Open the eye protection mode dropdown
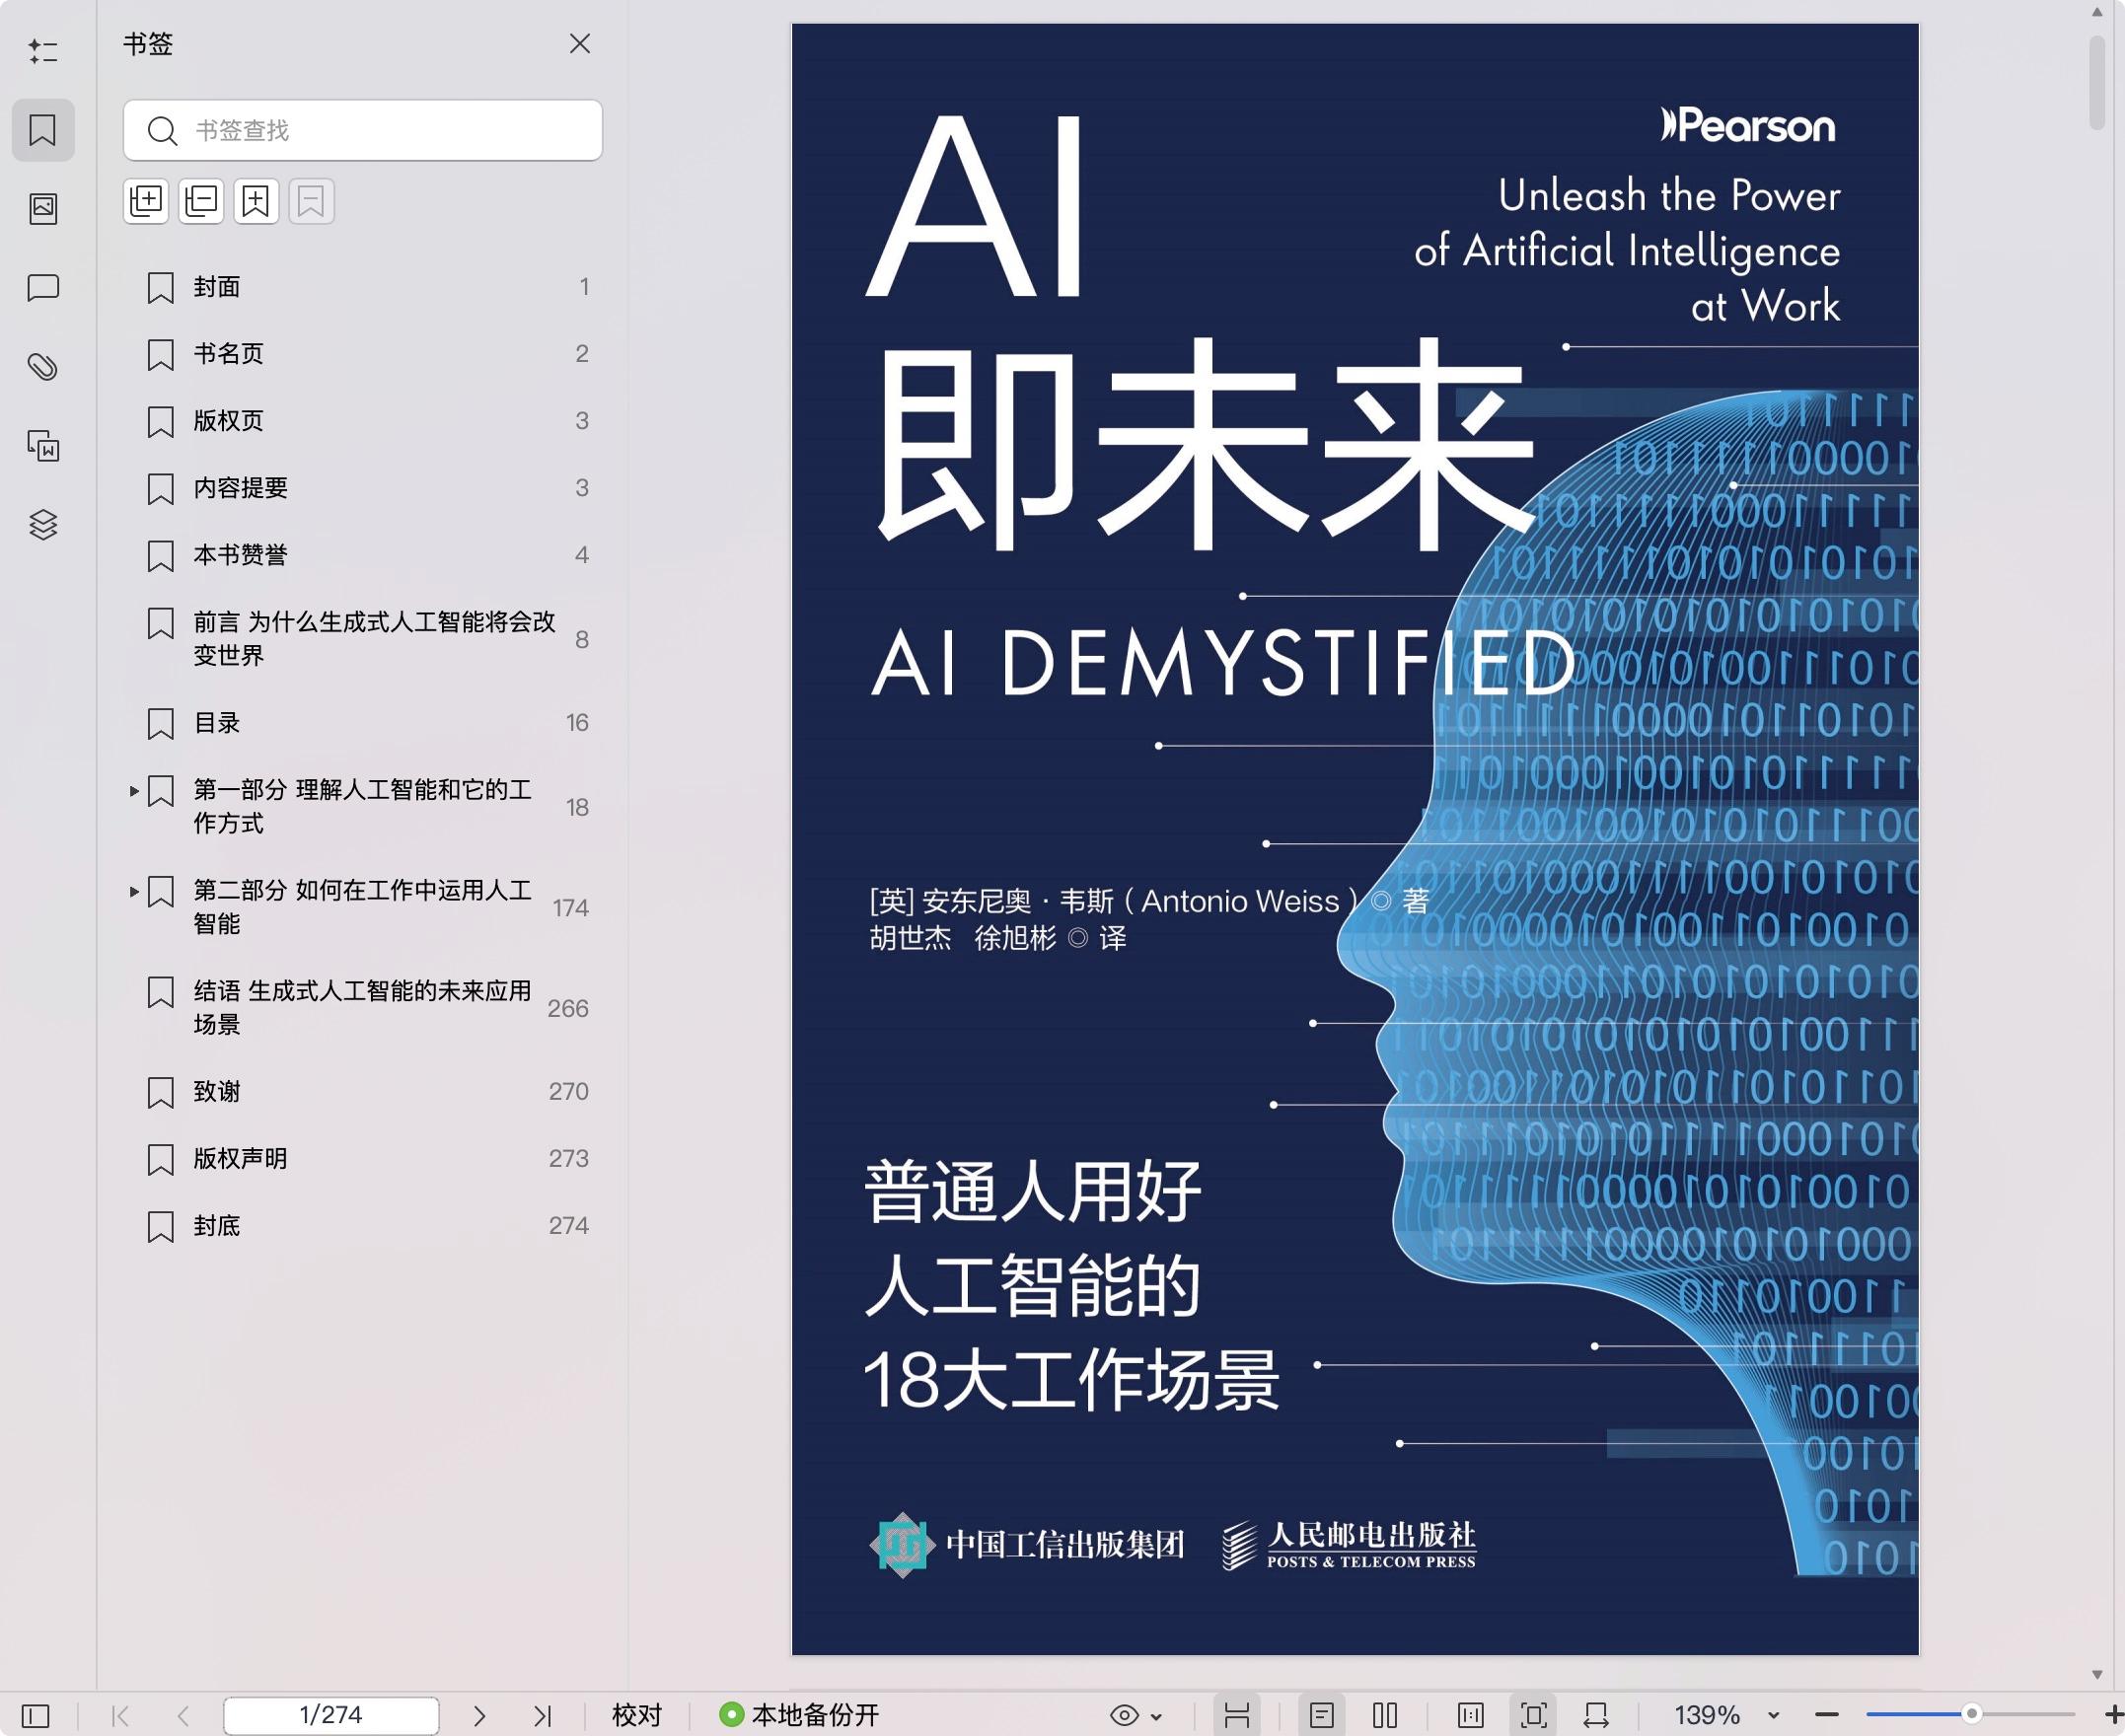The width and height of the screenshot is (2125, 1736). pyautogui.click(x=1136, y=1716)
